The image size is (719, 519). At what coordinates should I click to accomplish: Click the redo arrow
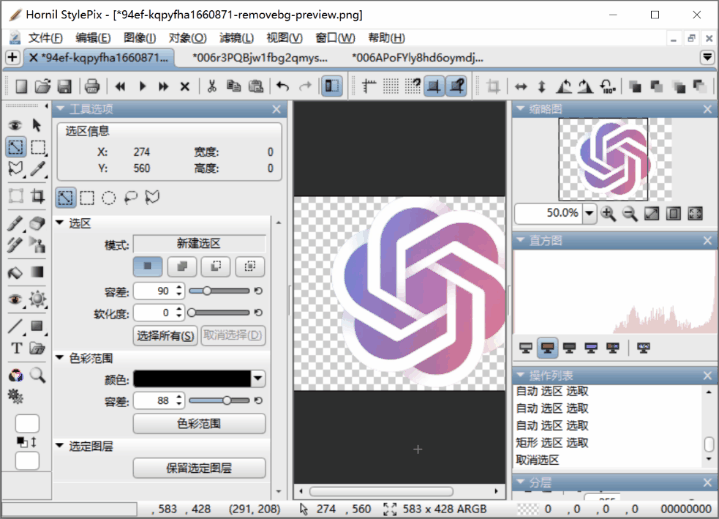[305, 86]
